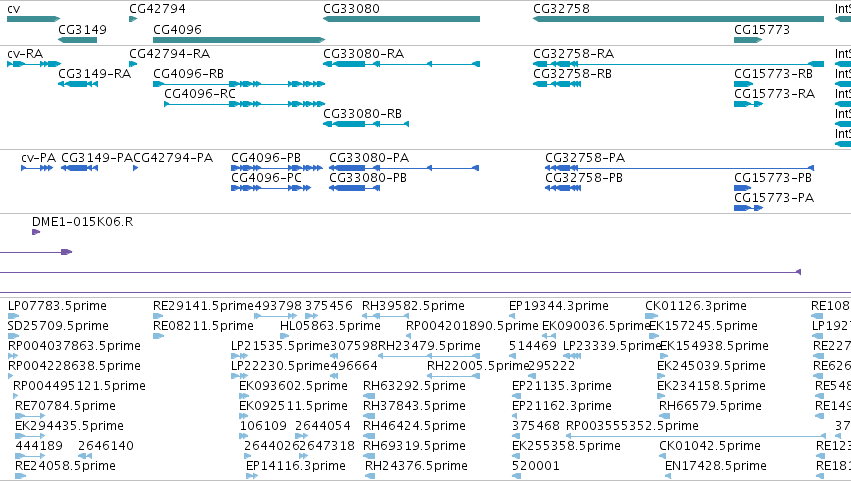Screen dimensions: 851x481
Task: Click EST RE08211.5prime
Action: click(204, 326)
